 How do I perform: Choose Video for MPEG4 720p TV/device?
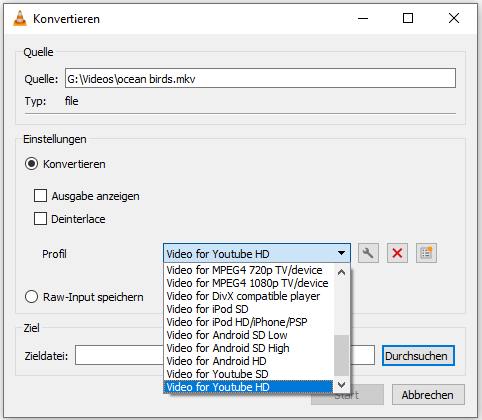point(248,270)
